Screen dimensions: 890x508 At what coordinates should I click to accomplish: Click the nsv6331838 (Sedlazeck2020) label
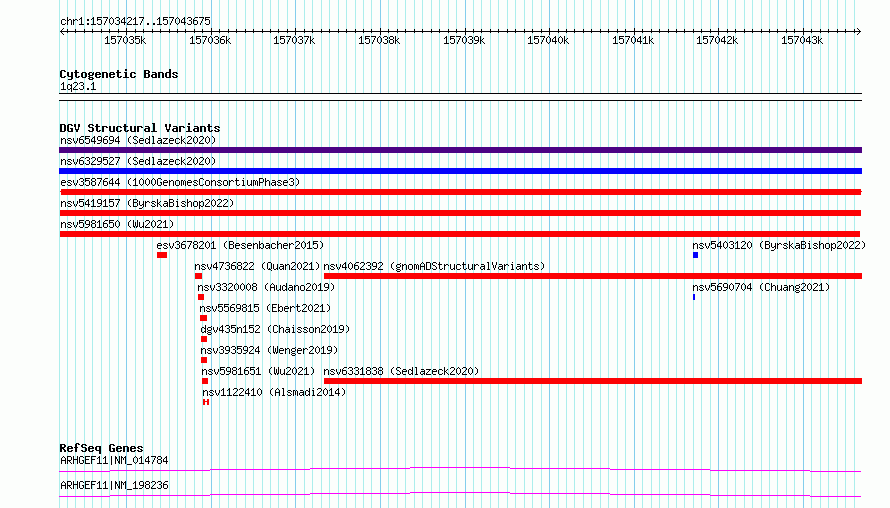click(401, 371)
